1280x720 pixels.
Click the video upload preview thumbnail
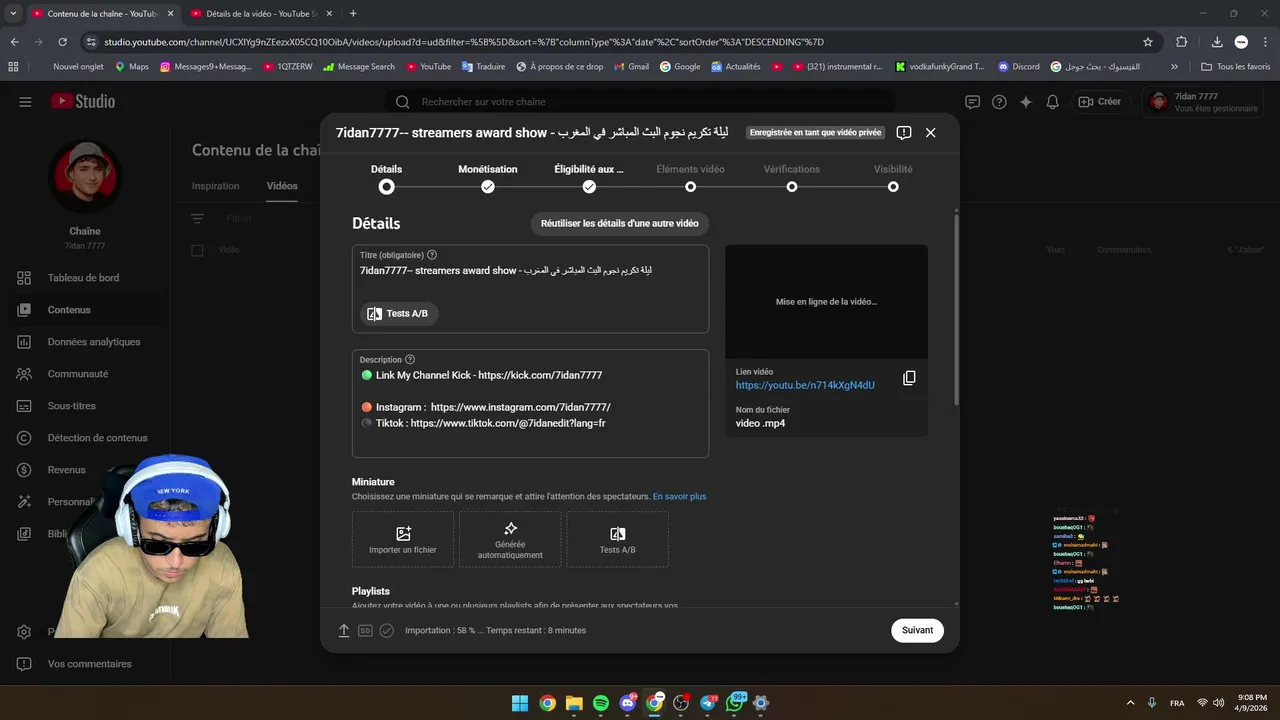point(826,301)
